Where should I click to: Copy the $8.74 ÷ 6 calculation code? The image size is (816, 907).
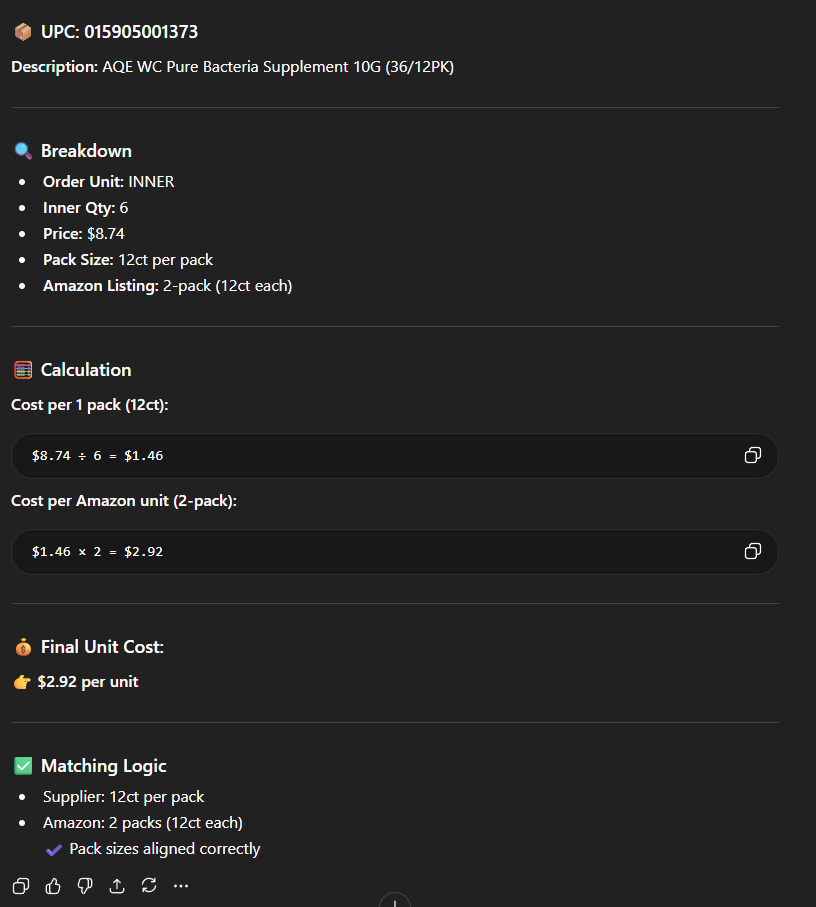753,456
